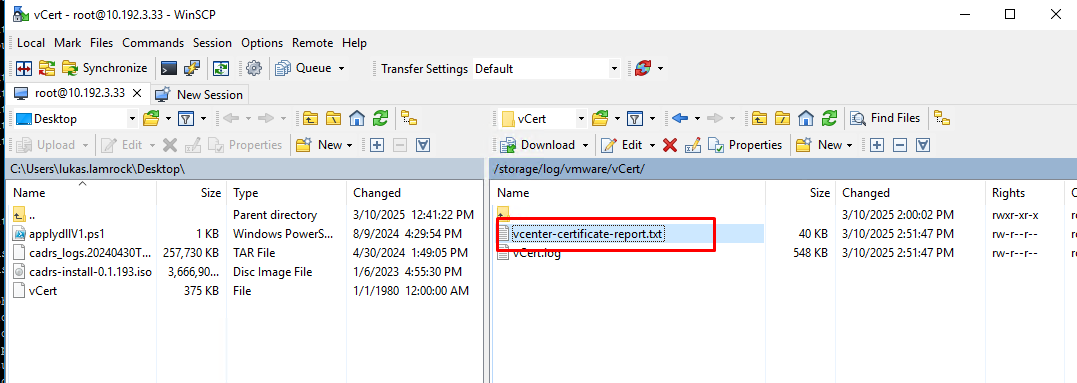Select applydllV1.ps1 in local panel
The image size is (1077, 383).
67,233
